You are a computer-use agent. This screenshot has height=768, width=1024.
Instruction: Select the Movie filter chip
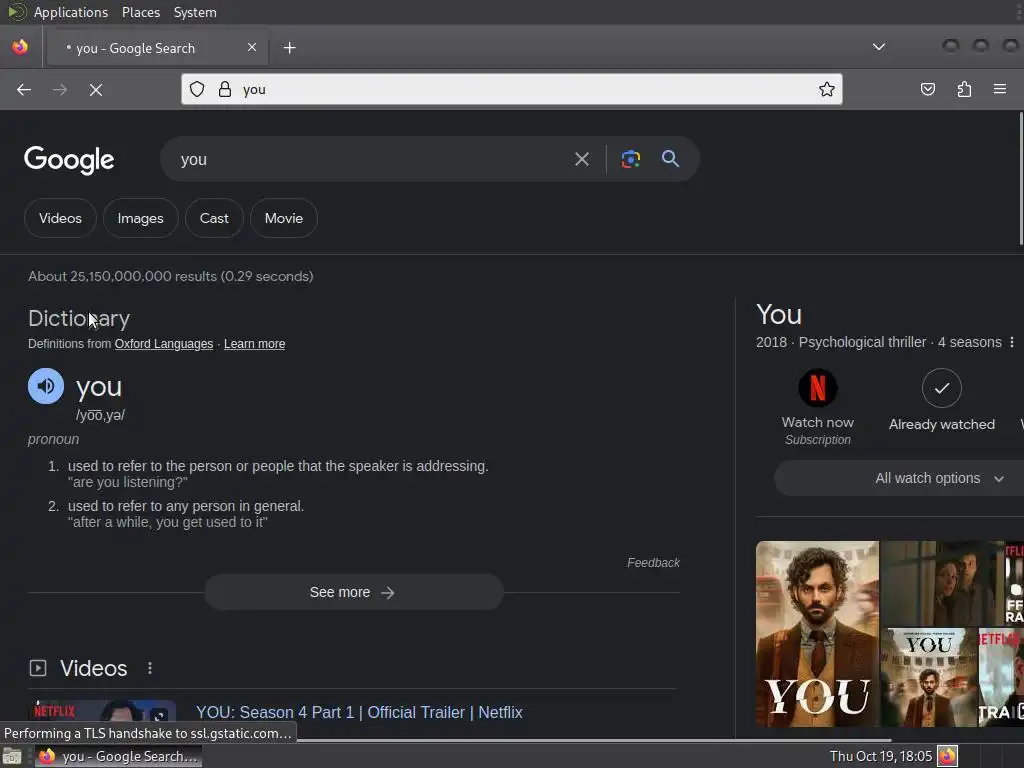[283, 218]
